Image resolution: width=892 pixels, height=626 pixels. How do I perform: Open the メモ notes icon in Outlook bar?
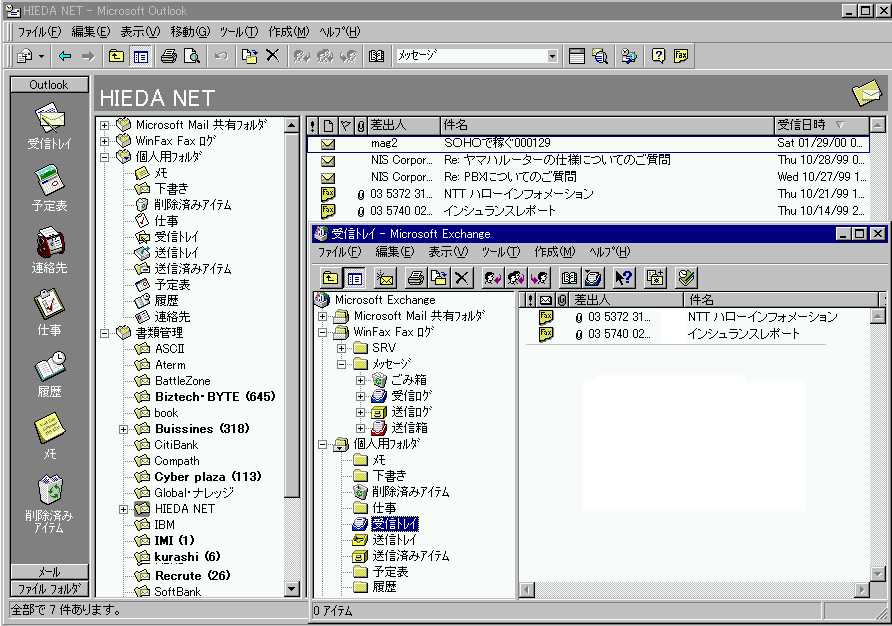click(x=49, y=434)
